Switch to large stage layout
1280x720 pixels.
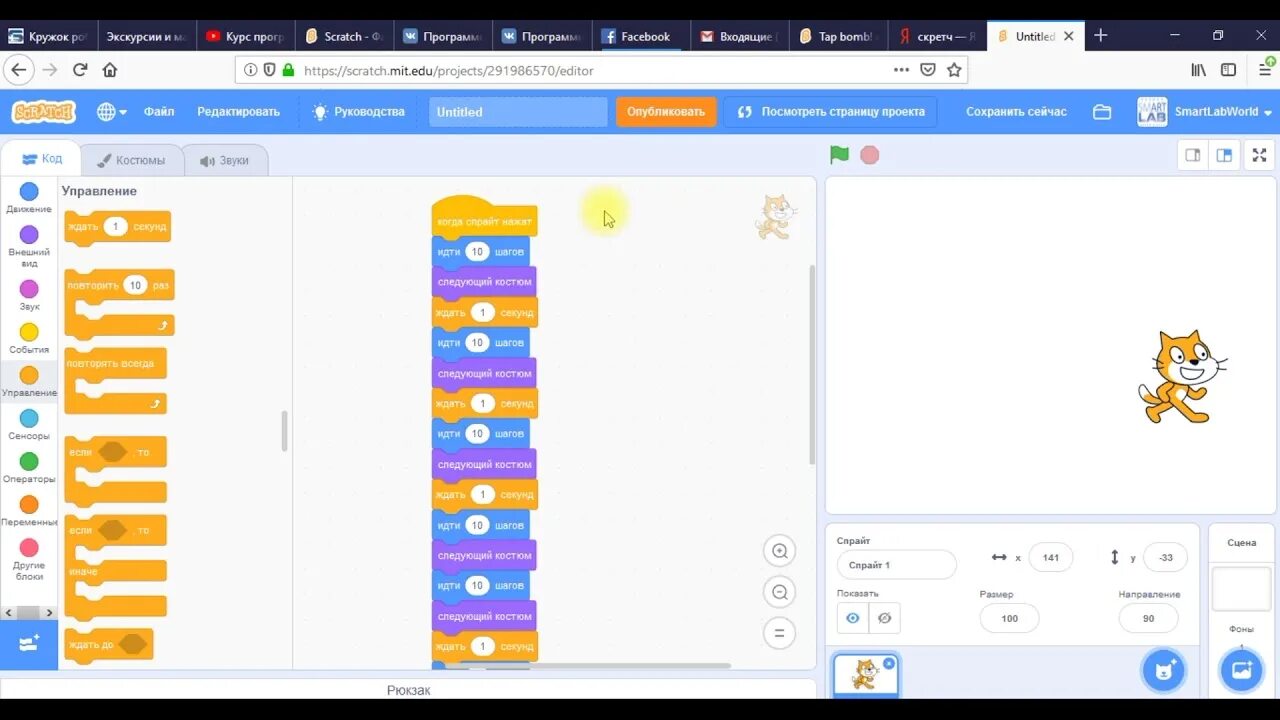[x=1224, y=155]
